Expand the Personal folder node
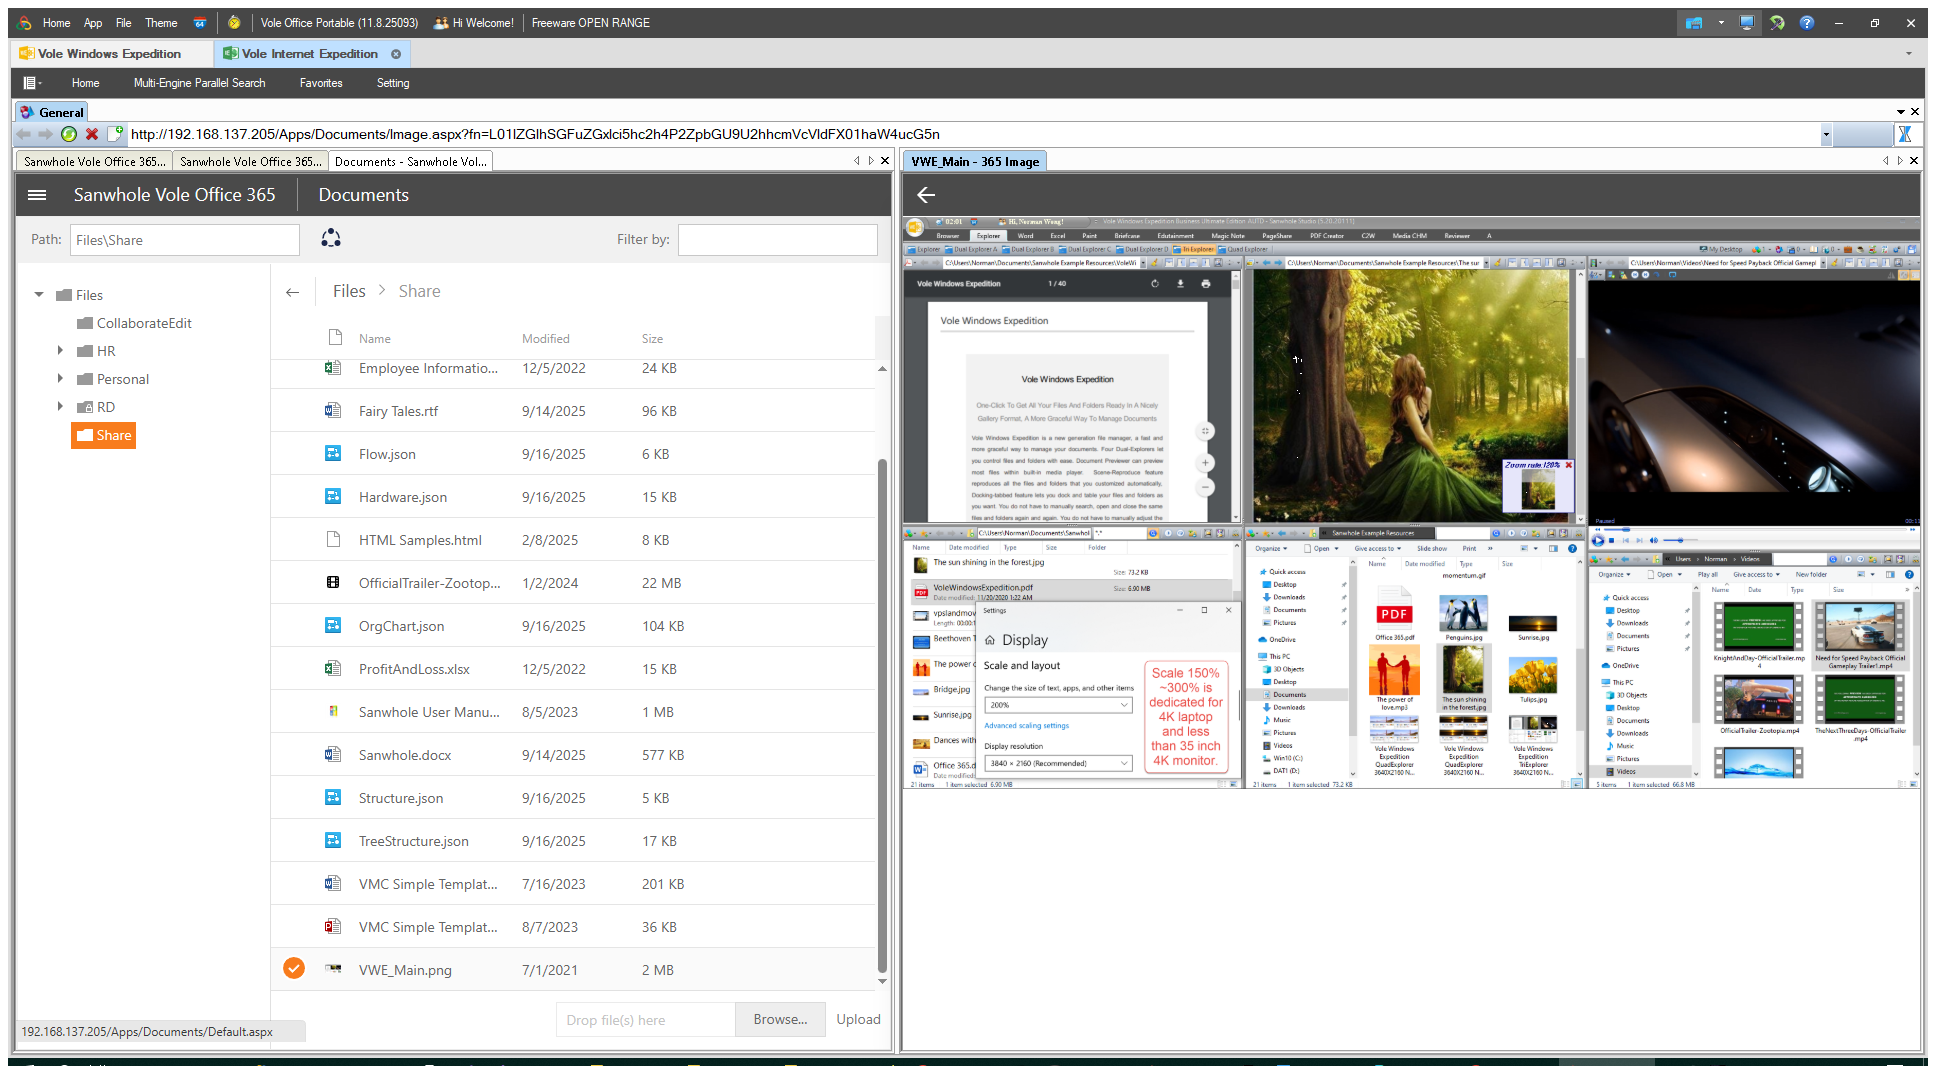 click(x=60, y=379)
